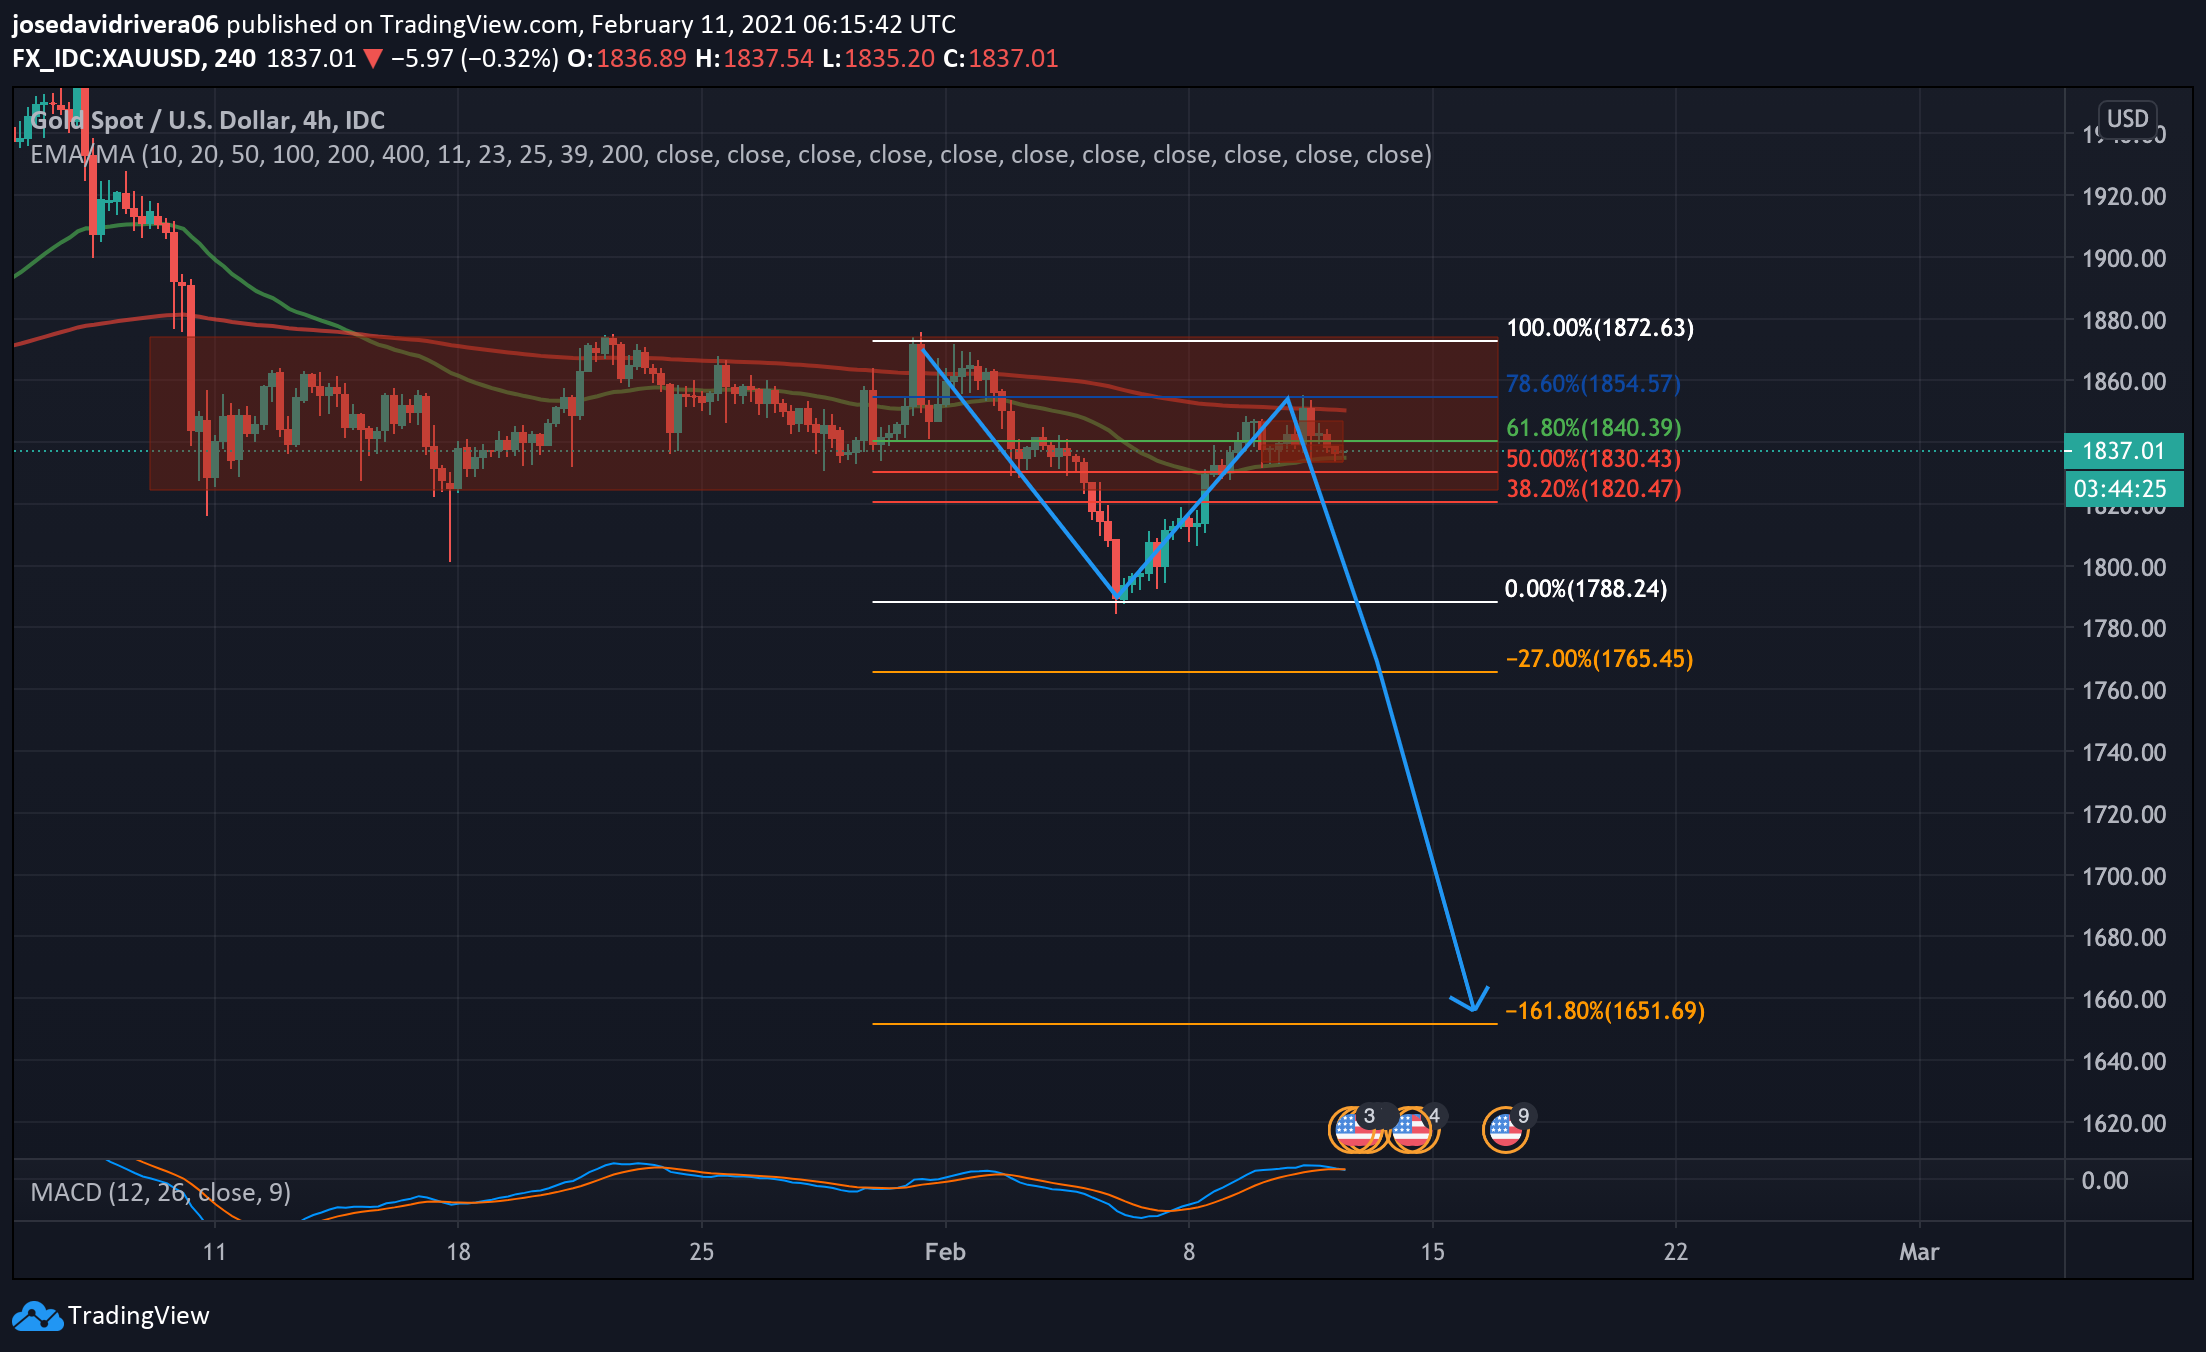Click the MACD (12, 26, close, 9) legend

point(161,1193)
